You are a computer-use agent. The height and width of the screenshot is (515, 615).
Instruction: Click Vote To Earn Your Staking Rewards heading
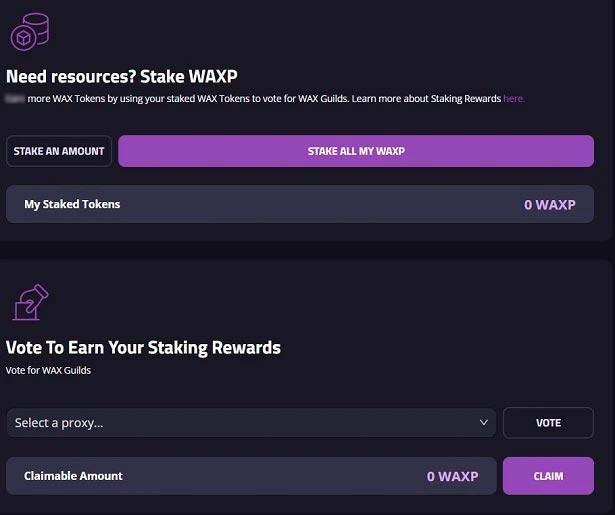144,348
